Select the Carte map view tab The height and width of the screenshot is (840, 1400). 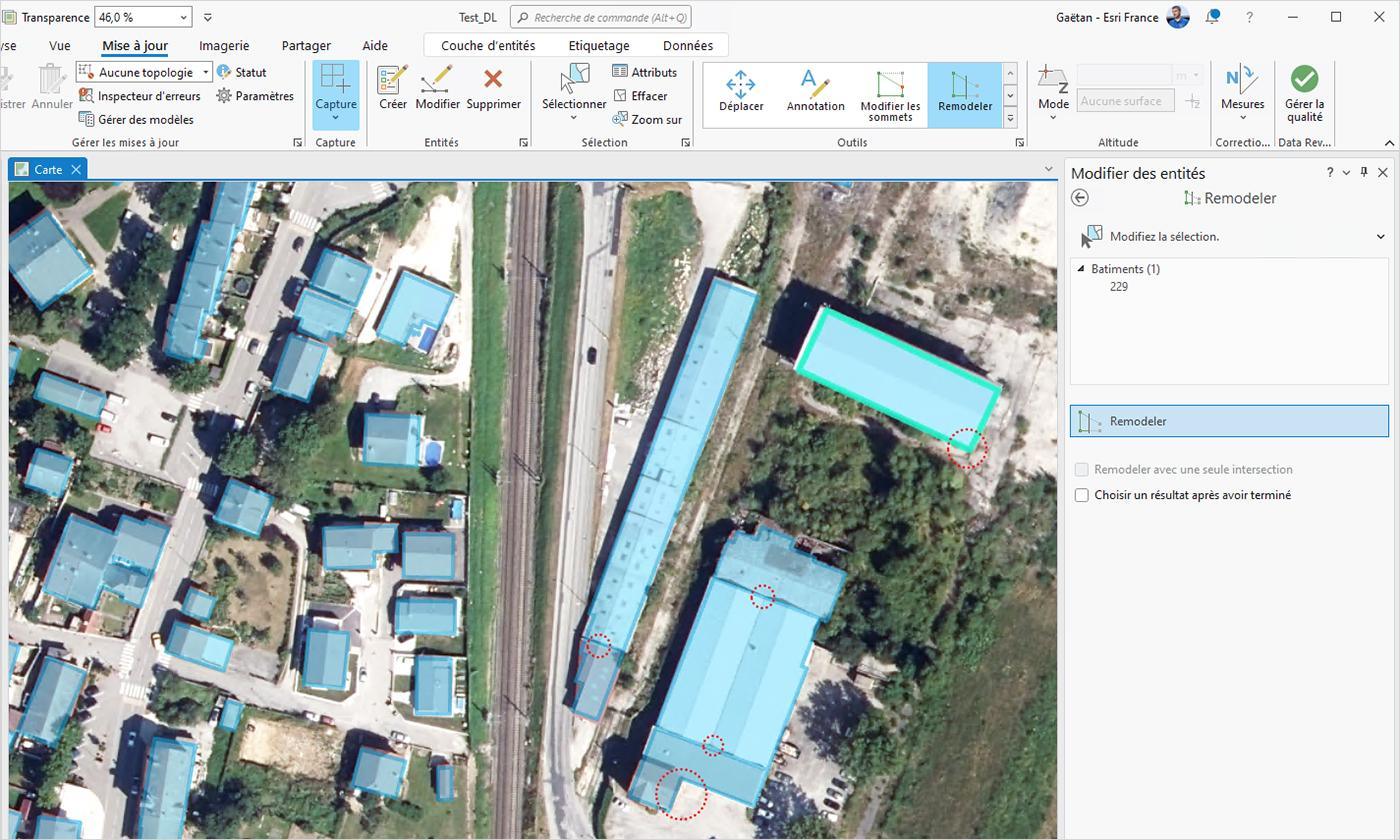pos(48,169)
